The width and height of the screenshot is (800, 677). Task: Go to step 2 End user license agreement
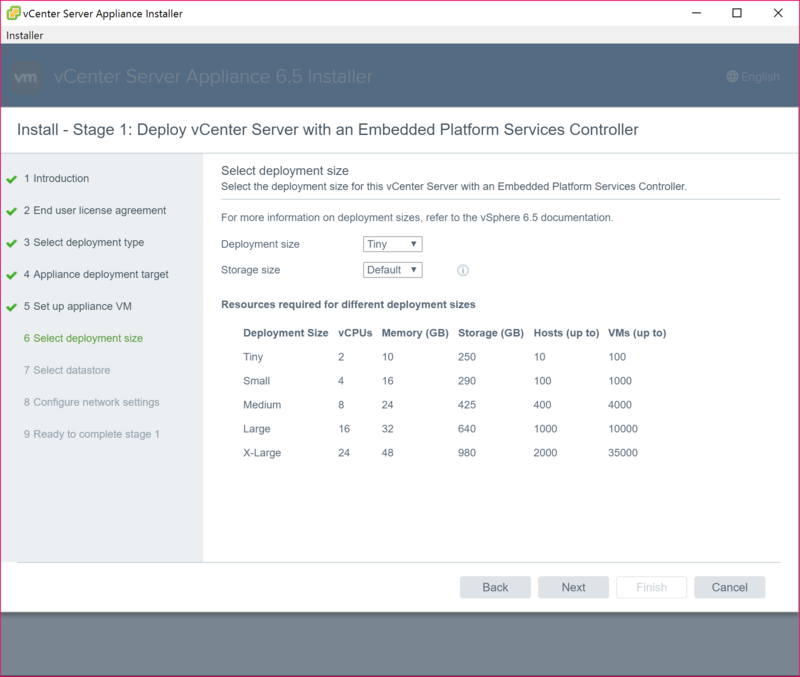click(x=95, y=210)
